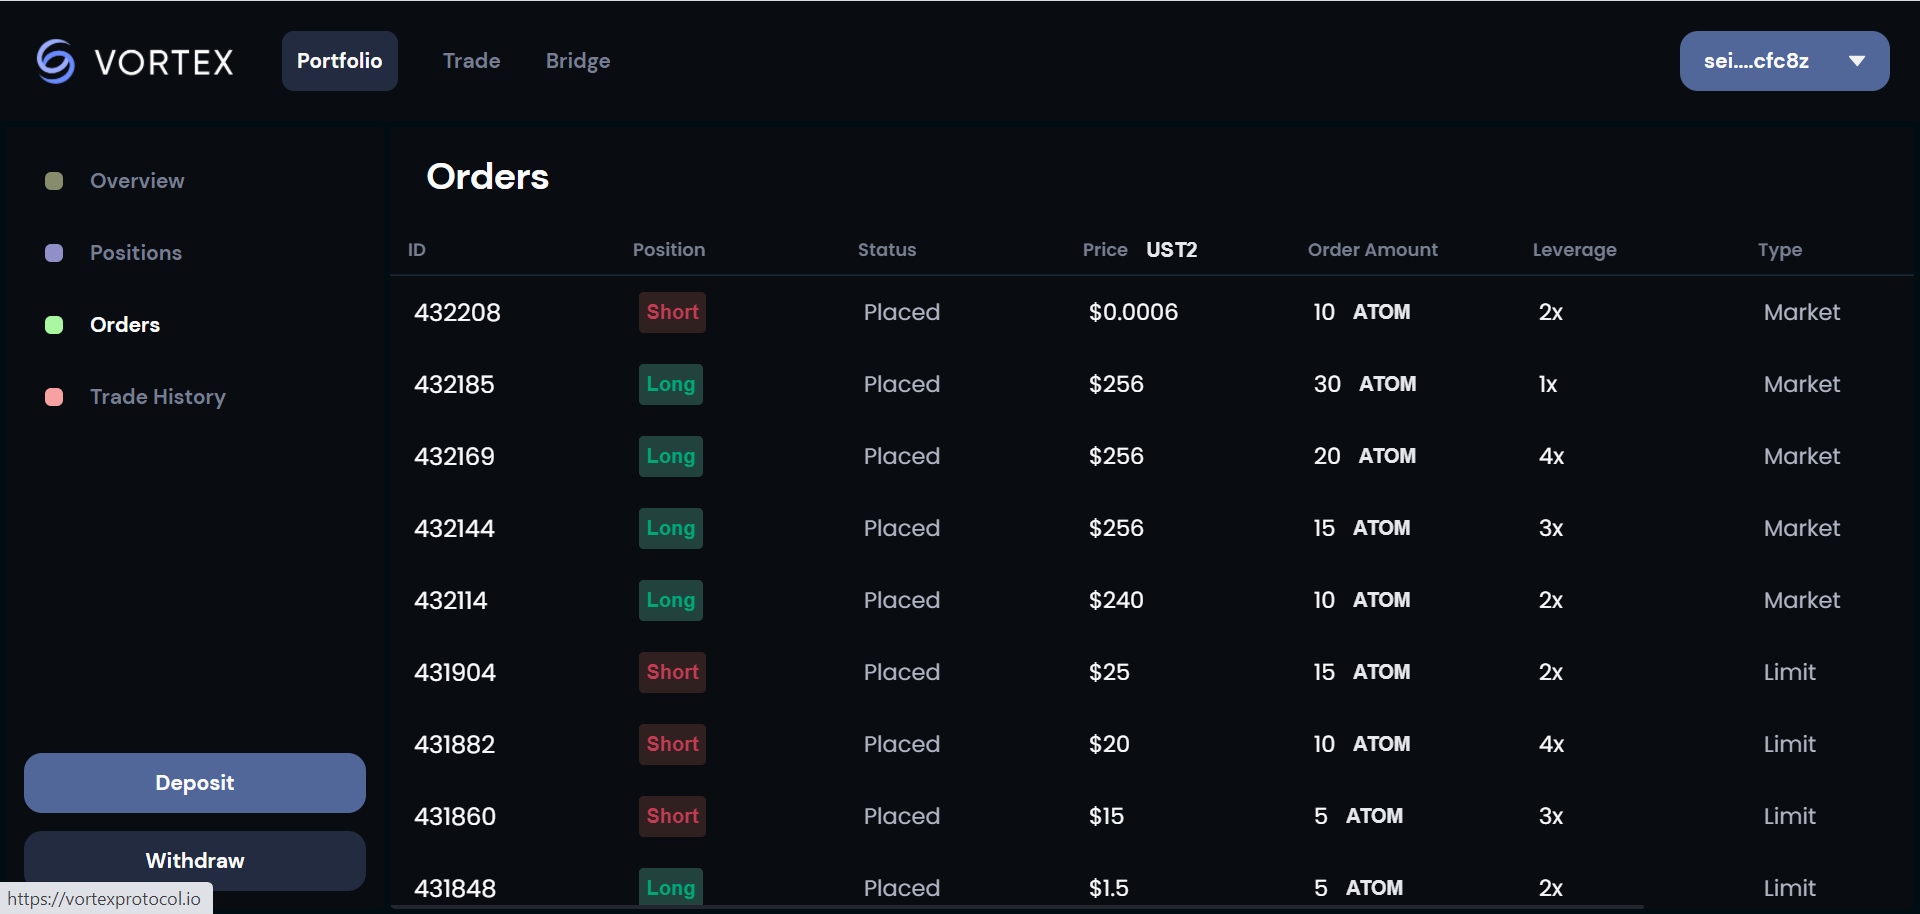
Task: Open the Bridge tab
Action: (x=578, y=61)
